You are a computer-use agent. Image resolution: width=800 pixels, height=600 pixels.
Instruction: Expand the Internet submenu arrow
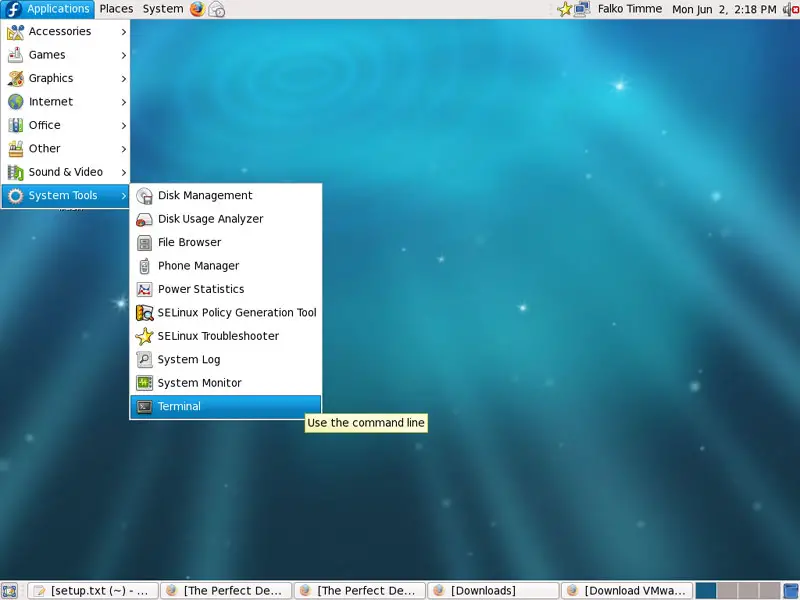pyautogui.click(x=123, y=102)
